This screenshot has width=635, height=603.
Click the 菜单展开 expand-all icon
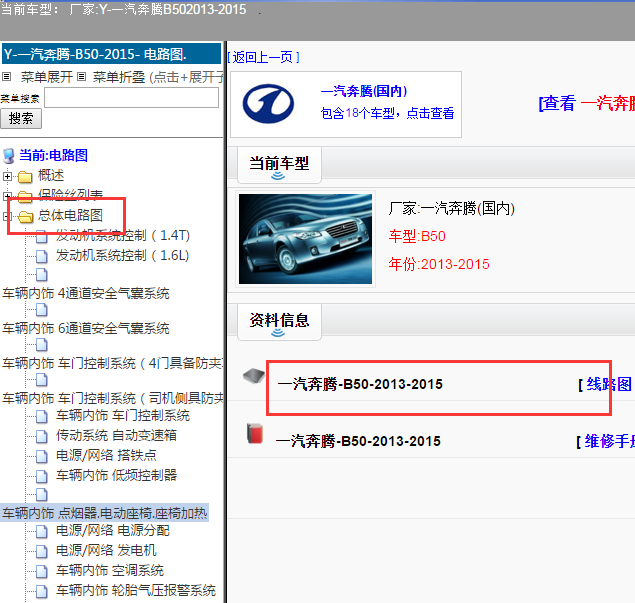click(x=6, y=76)
